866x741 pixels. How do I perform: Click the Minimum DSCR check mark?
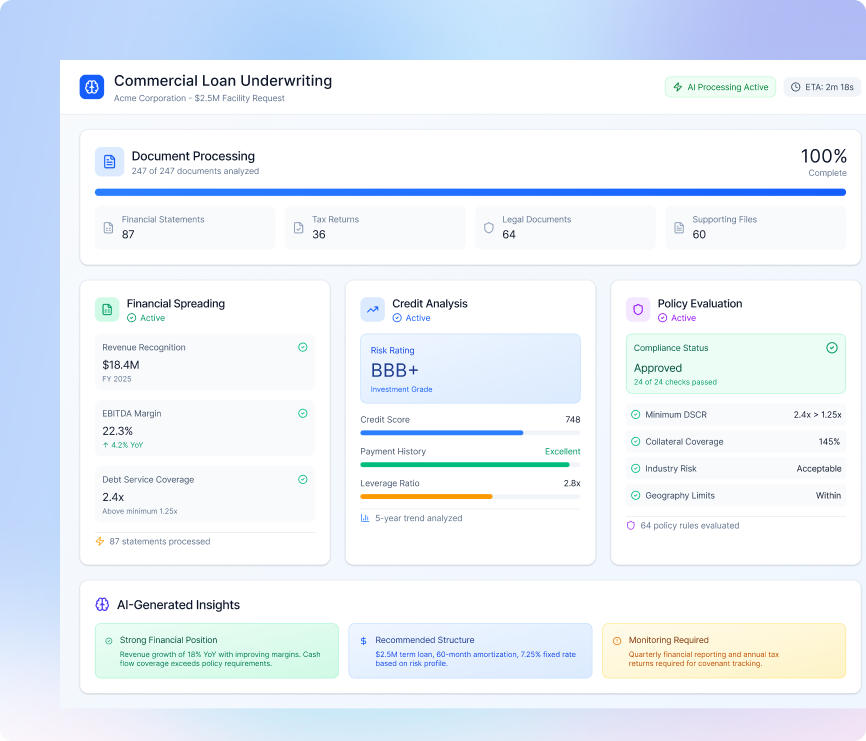635,414
